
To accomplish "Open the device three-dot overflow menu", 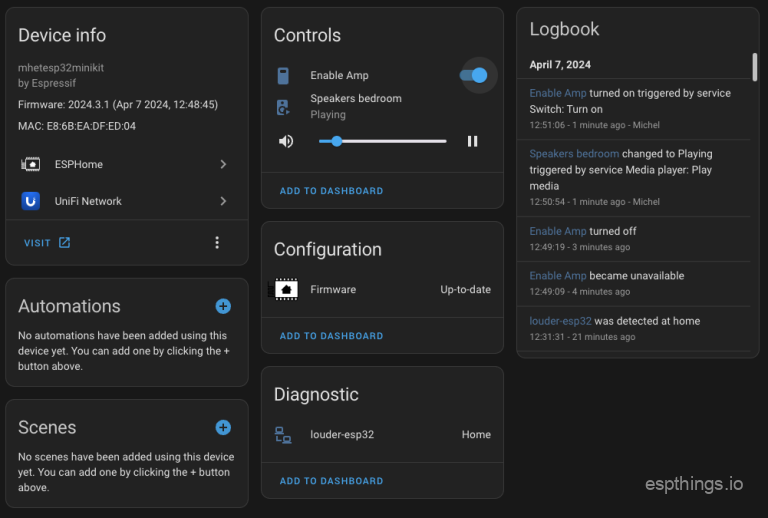I will (217, 242).
